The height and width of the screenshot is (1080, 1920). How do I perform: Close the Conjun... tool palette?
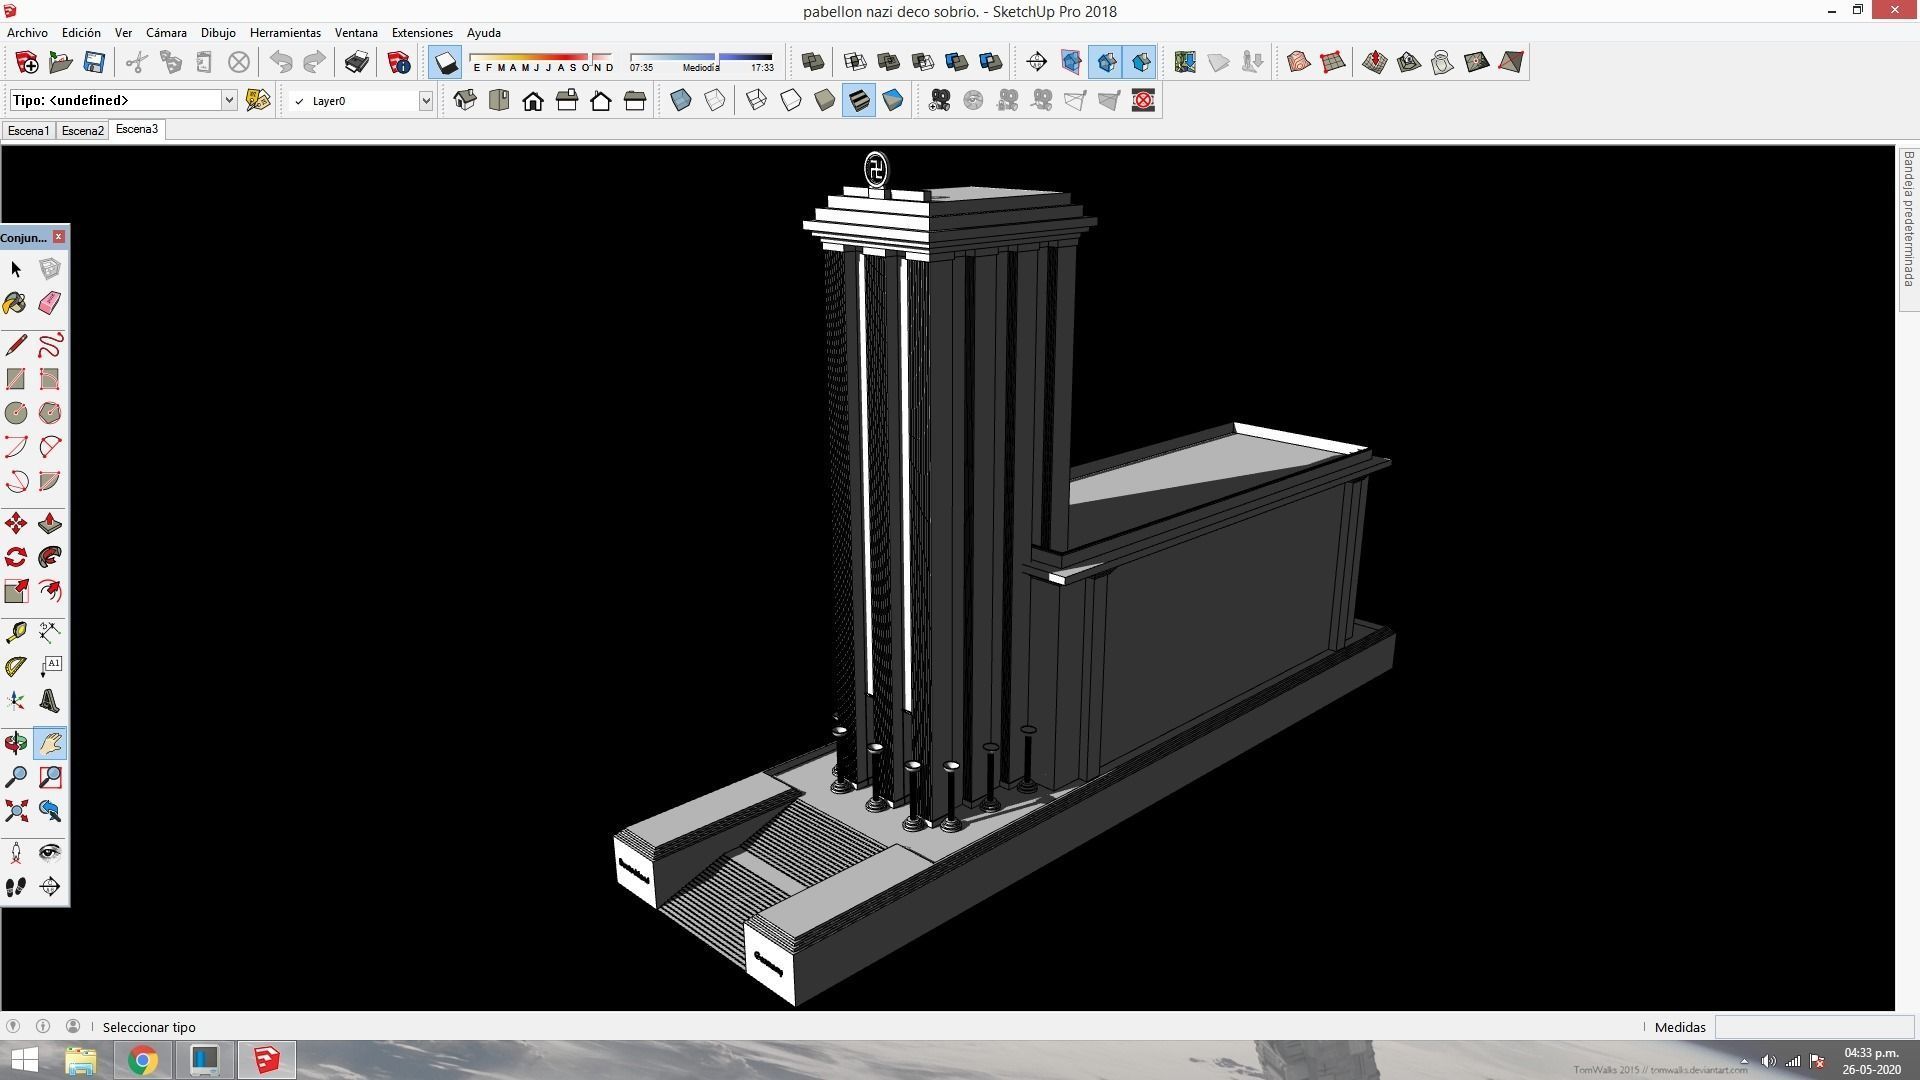[59, 237]
